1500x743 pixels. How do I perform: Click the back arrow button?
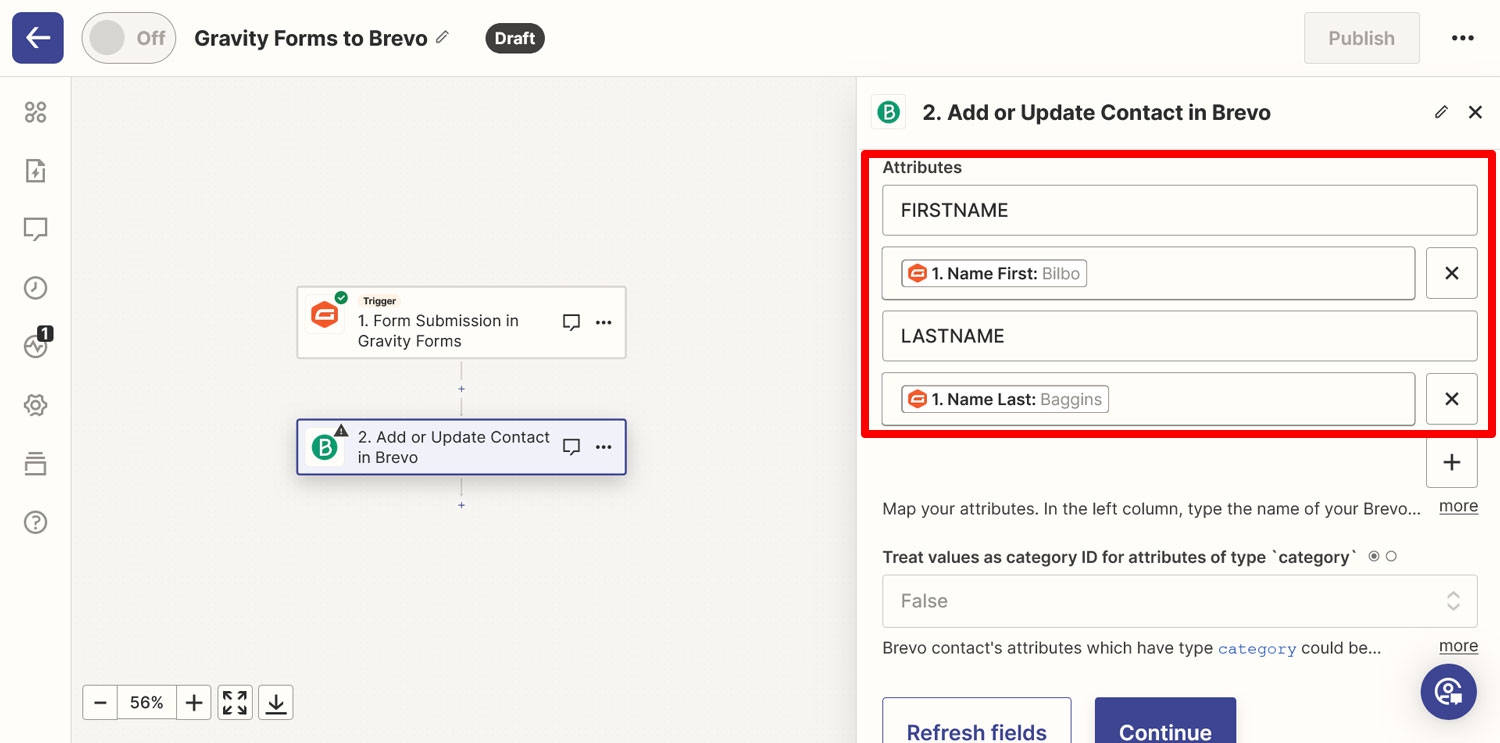[x=38, y=38]
